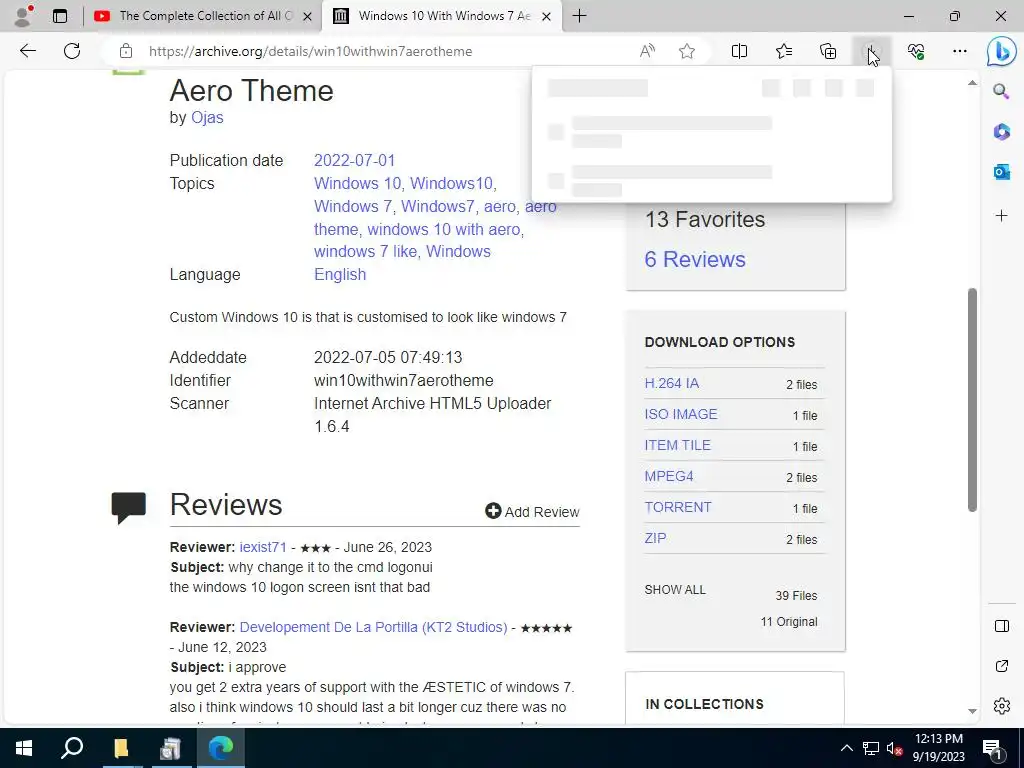The image size is (1024, 768).
Task: Open File Explorer from the taskbar
Action: coord(121,748)
